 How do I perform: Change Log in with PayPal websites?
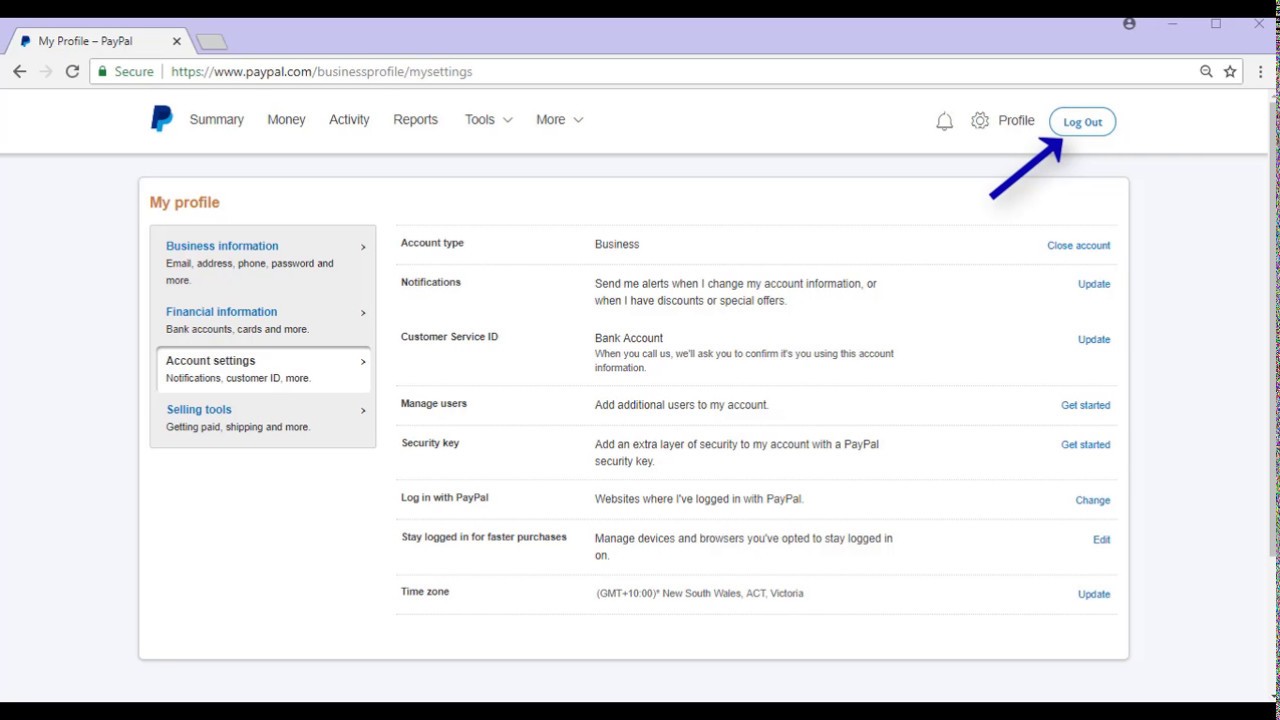(1092, 500)
